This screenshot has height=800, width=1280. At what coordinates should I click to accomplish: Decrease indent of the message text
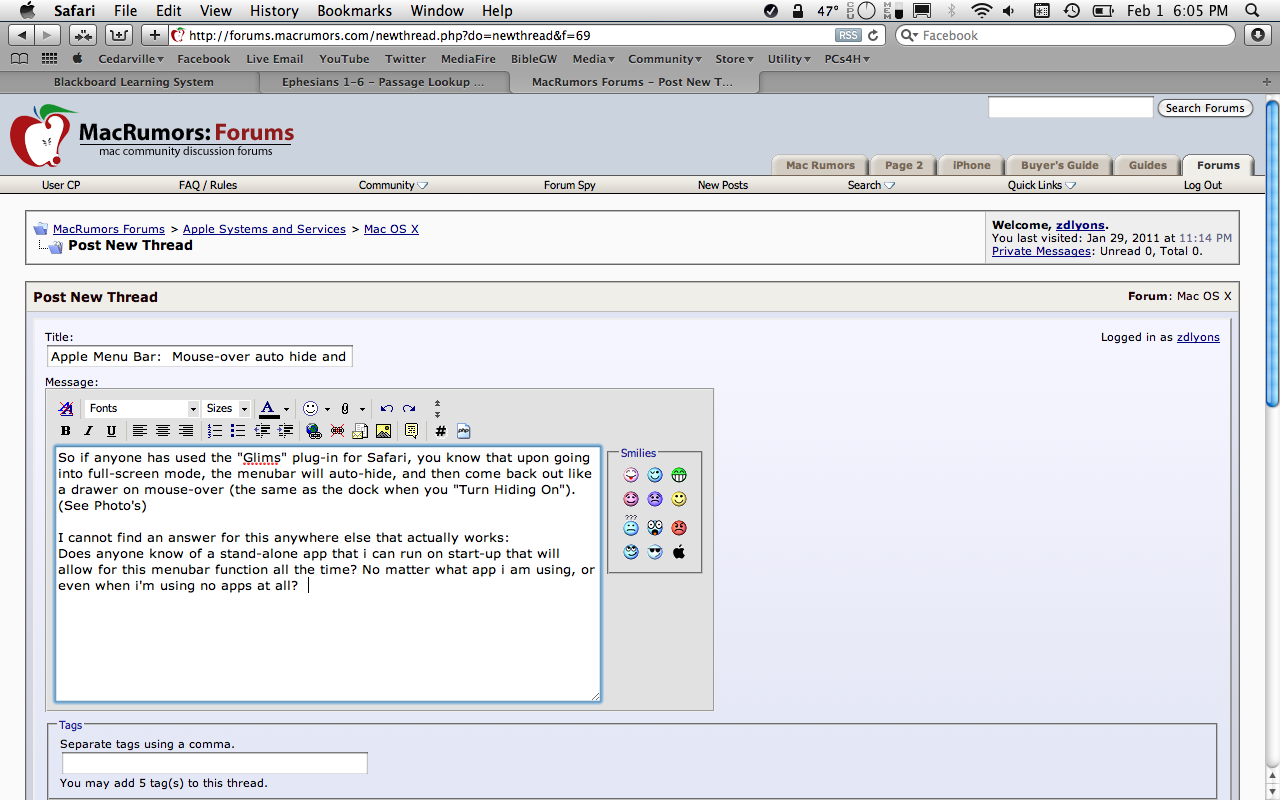pos(262,431)
